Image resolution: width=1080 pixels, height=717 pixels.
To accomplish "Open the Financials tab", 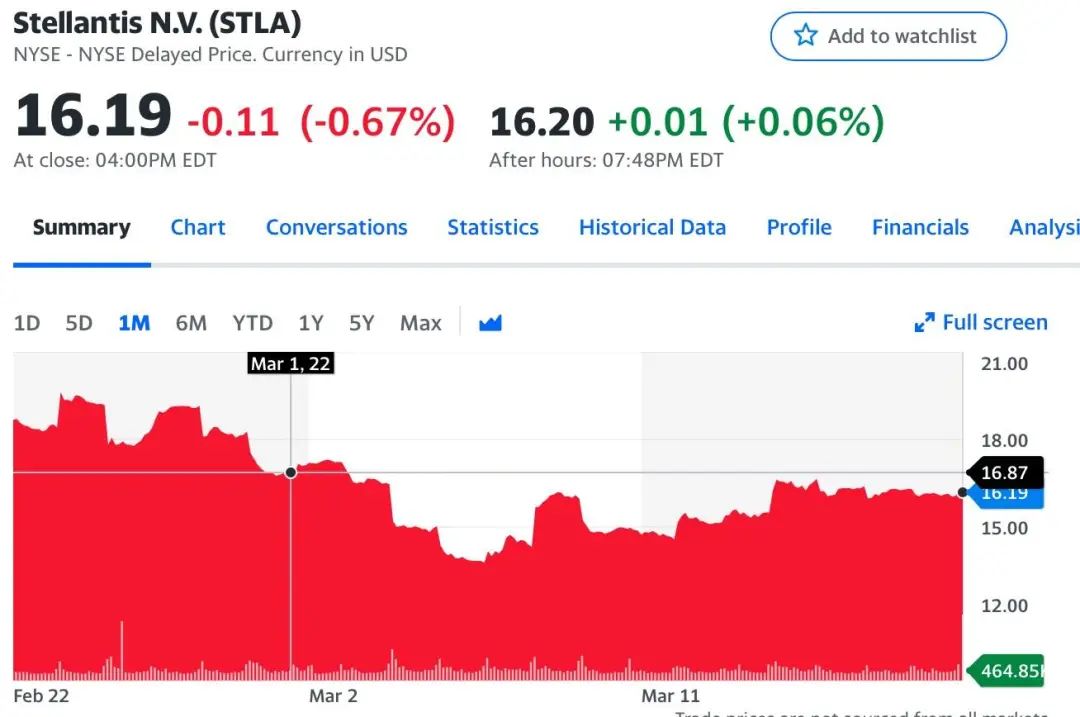I will pyautogui.click(x=920, y=227).
